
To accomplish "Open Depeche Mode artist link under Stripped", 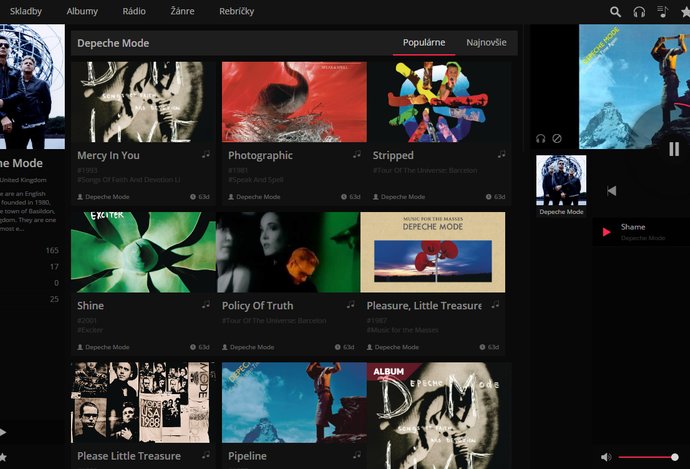I will click(x=403, y=197).
